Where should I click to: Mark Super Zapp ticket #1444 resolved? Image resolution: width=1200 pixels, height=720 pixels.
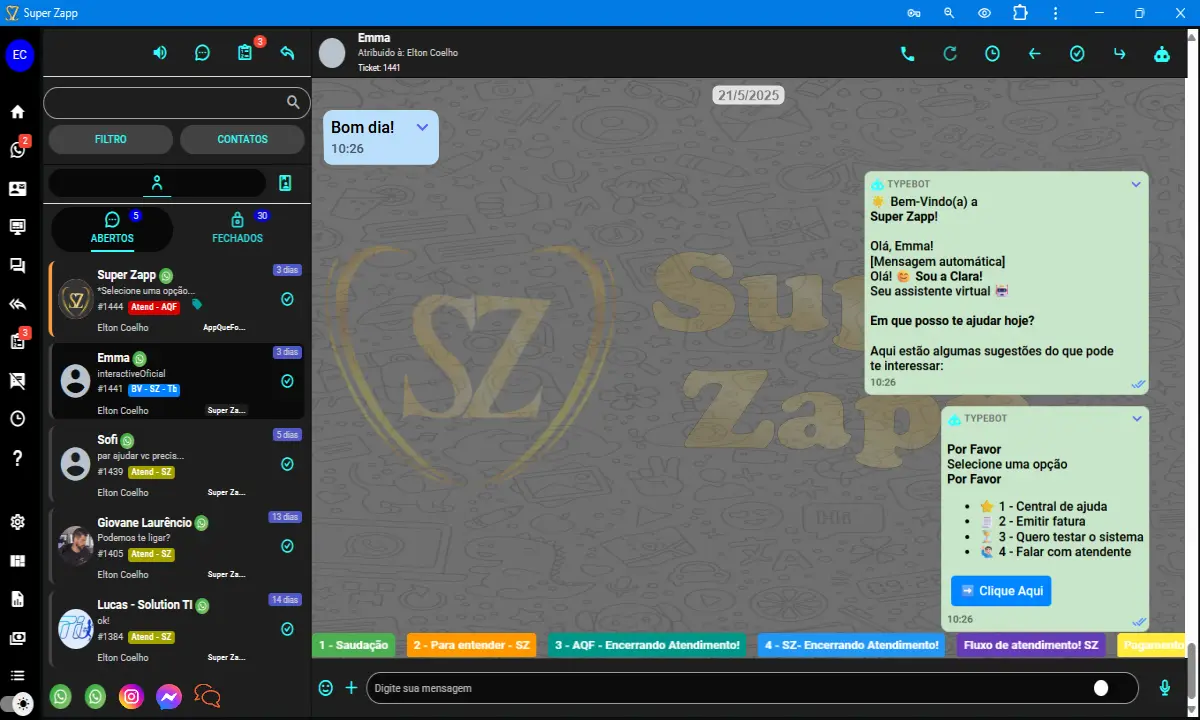pos(287,299)
